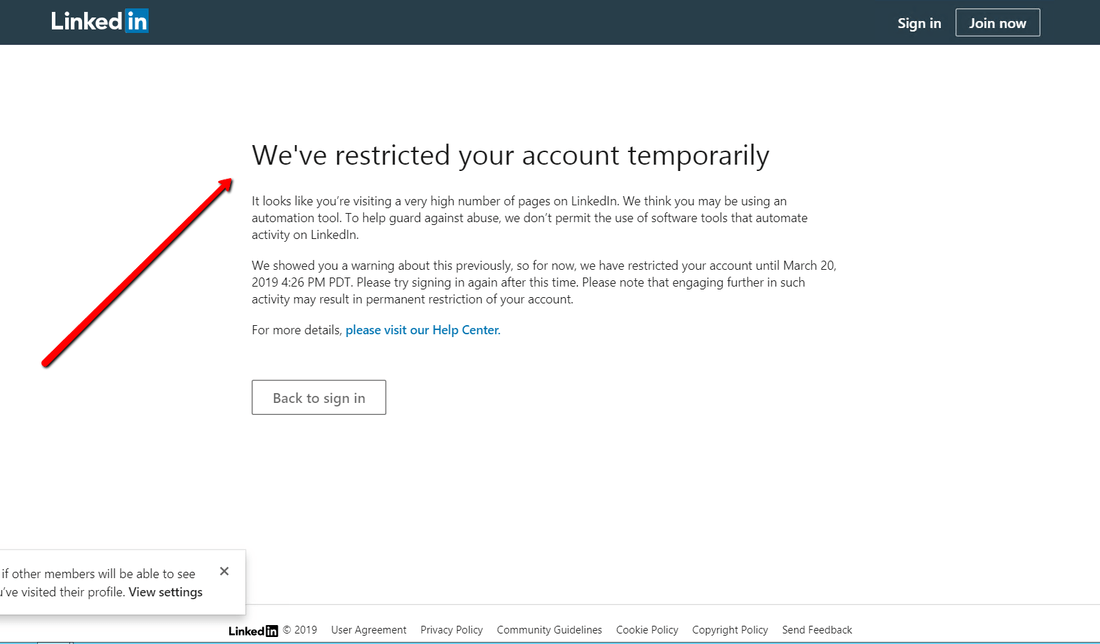Click the red arrow annotation
The width and height of the screenshot is (1100, 644).
tap(138, 271)
